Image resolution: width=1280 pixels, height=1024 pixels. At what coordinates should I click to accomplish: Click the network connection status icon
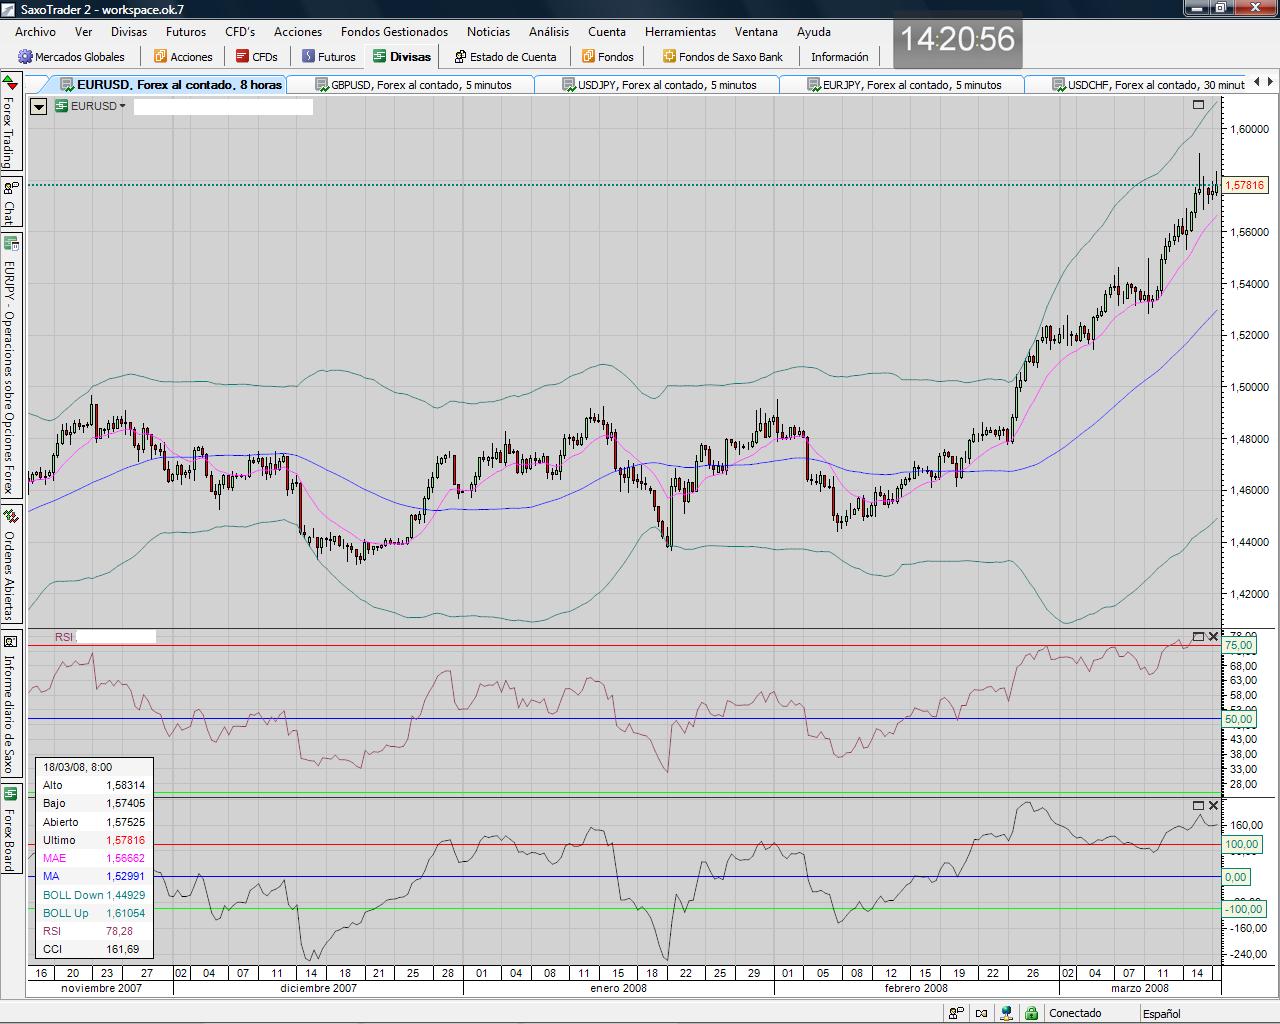(x=1007, y=1013)
